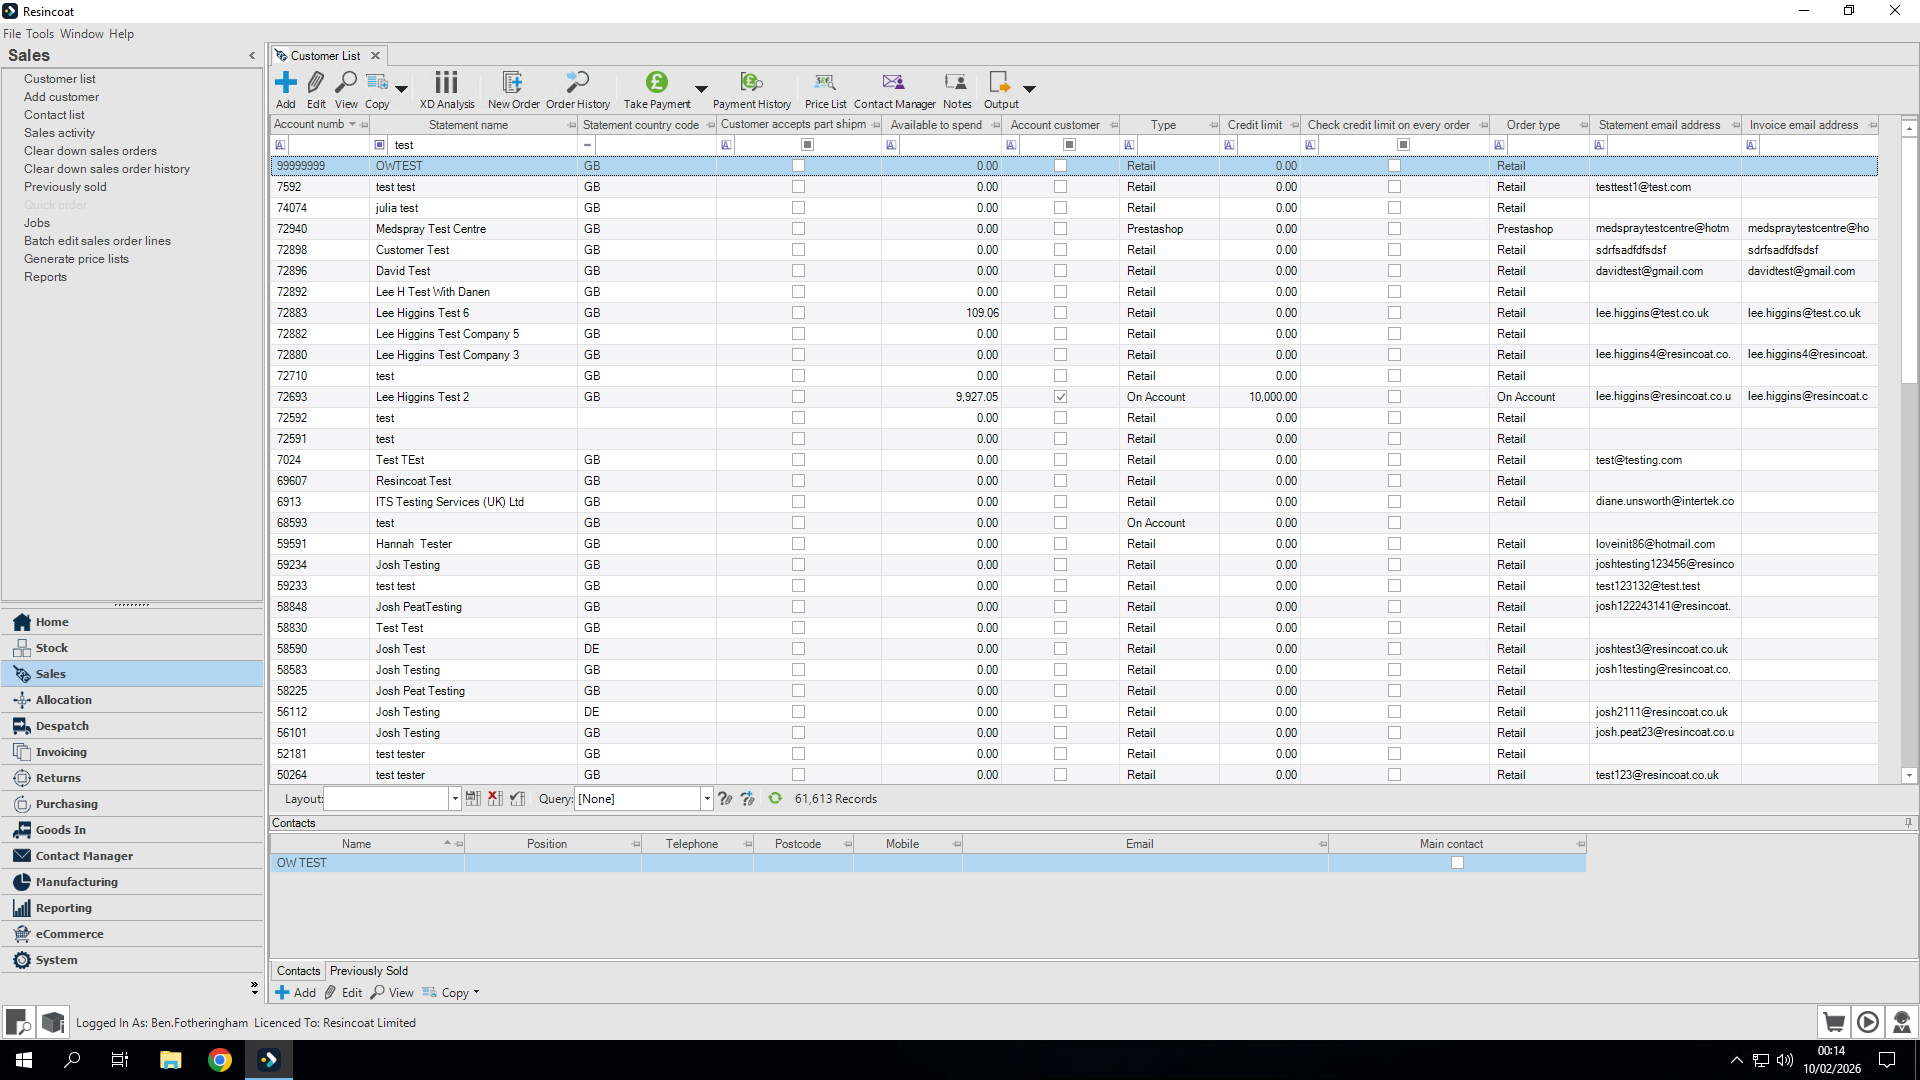Open the Query combo box dropdown
This screenshot has width=1920, height=1080.
pos(707,799)
